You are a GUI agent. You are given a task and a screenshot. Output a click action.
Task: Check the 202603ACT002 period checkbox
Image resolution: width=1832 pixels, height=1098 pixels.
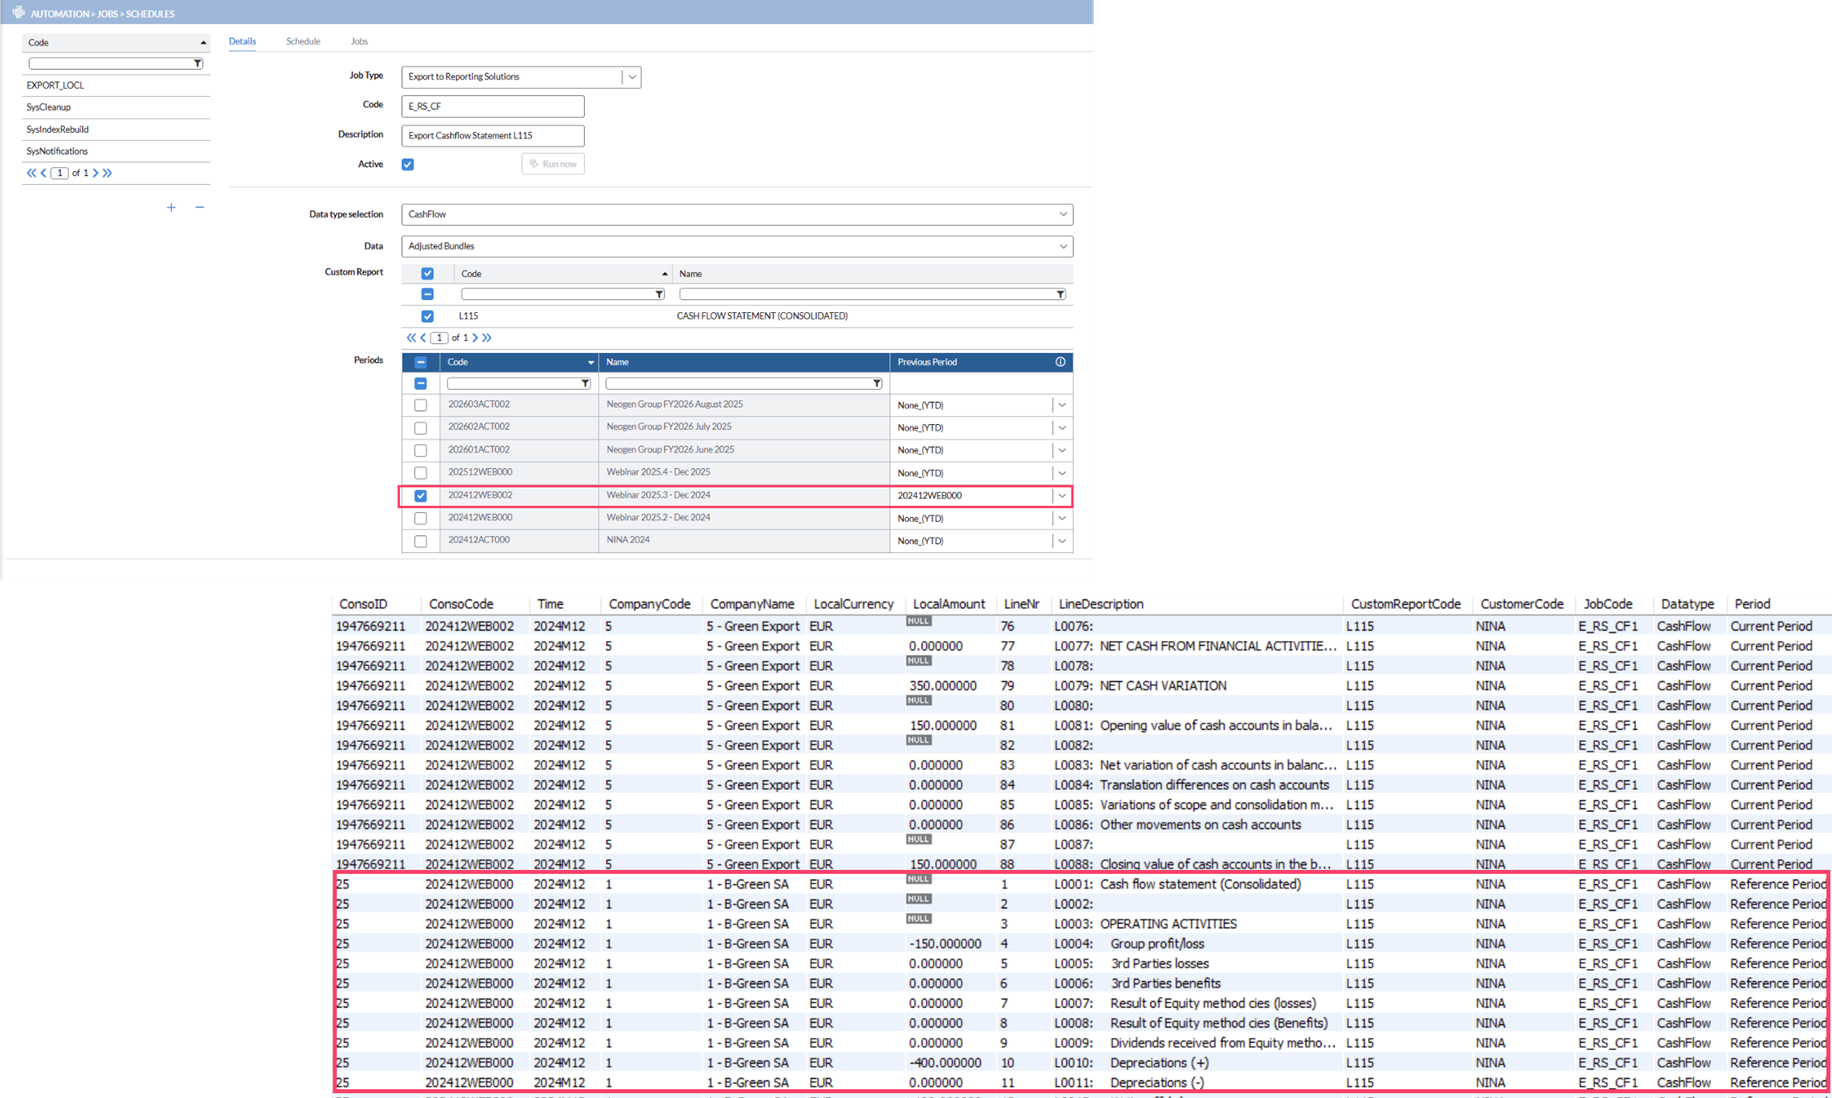(420, 406)
